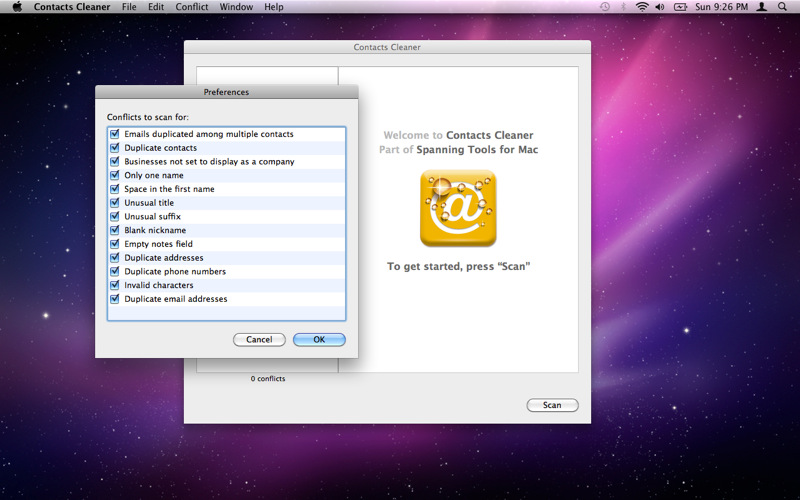Open the Wi-Fi status menu
This screenshot has width=800, height=500.
[642, 7]
